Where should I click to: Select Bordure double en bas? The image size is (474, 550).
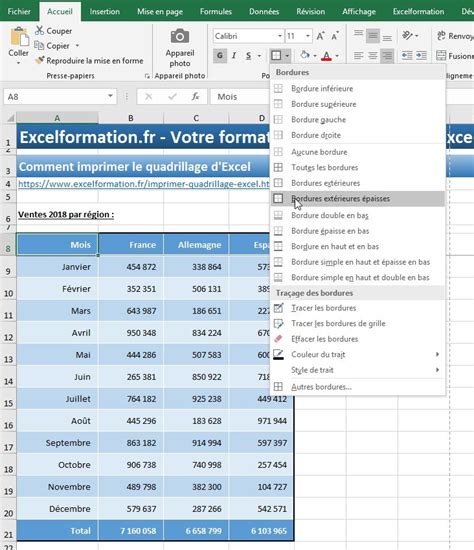(x=358, y=215)
